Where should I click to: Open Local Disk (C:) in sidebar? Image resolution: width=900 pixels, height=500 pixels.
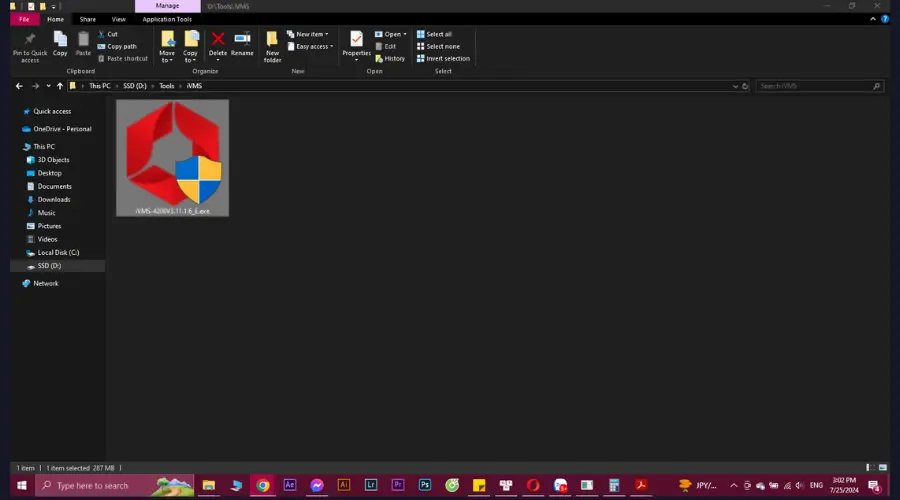pos(58,253)
